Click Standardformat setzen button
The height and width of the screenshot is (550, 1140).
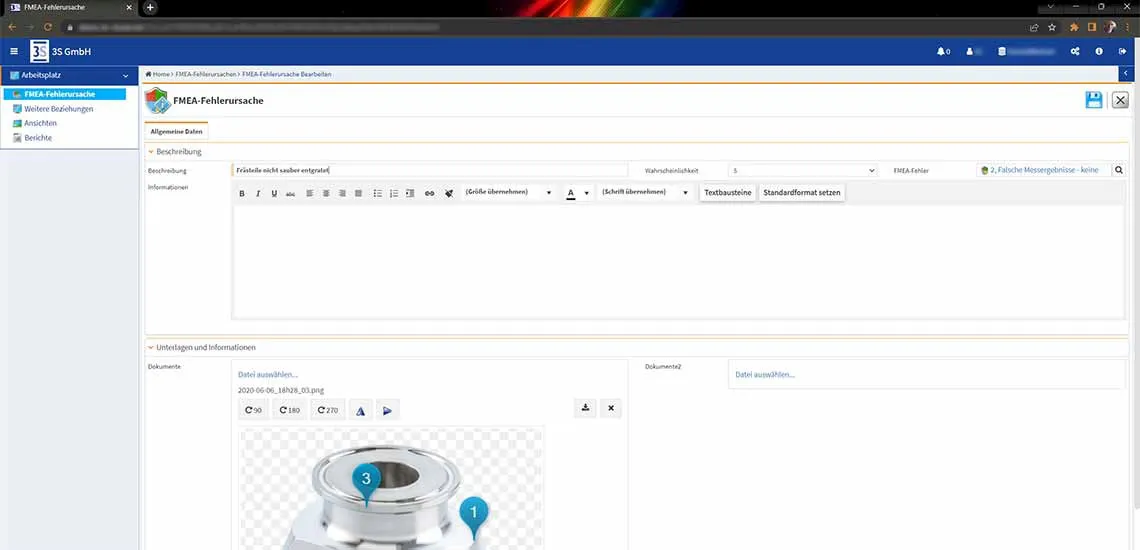pyautogui.click(x=802, y=193)
